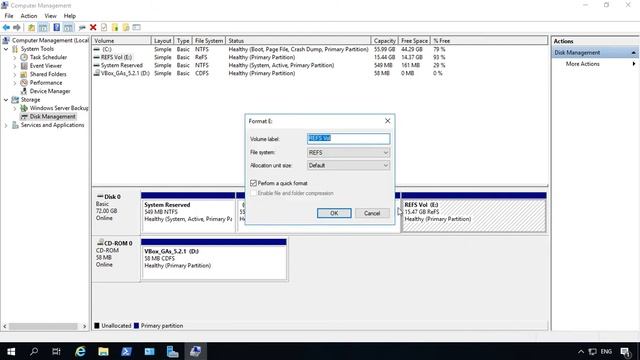Click Cancel in Format dialog
The image size is (640, 360).
pyautogui.click(x=372, y=213)
